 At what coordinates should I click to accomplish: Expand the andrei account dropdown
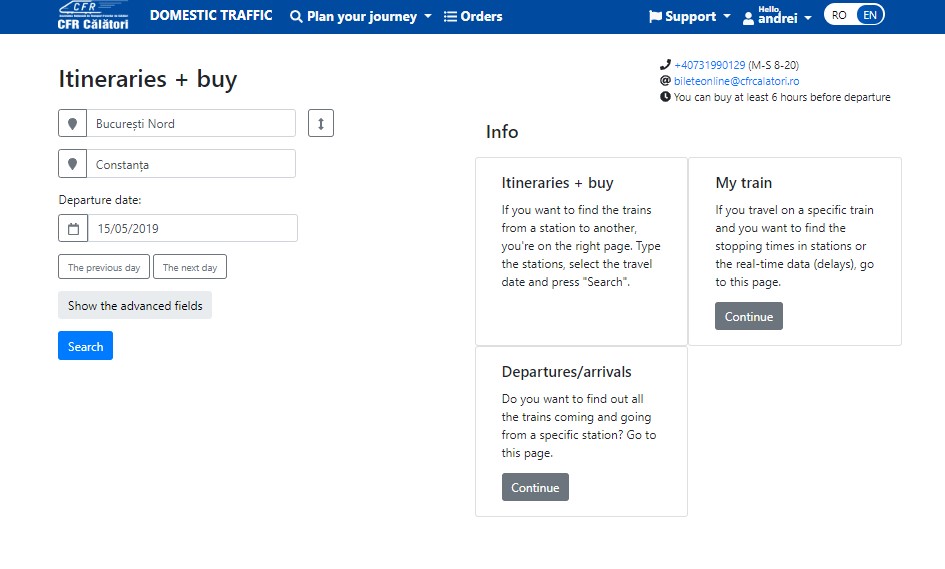click(x=807, y=18)
